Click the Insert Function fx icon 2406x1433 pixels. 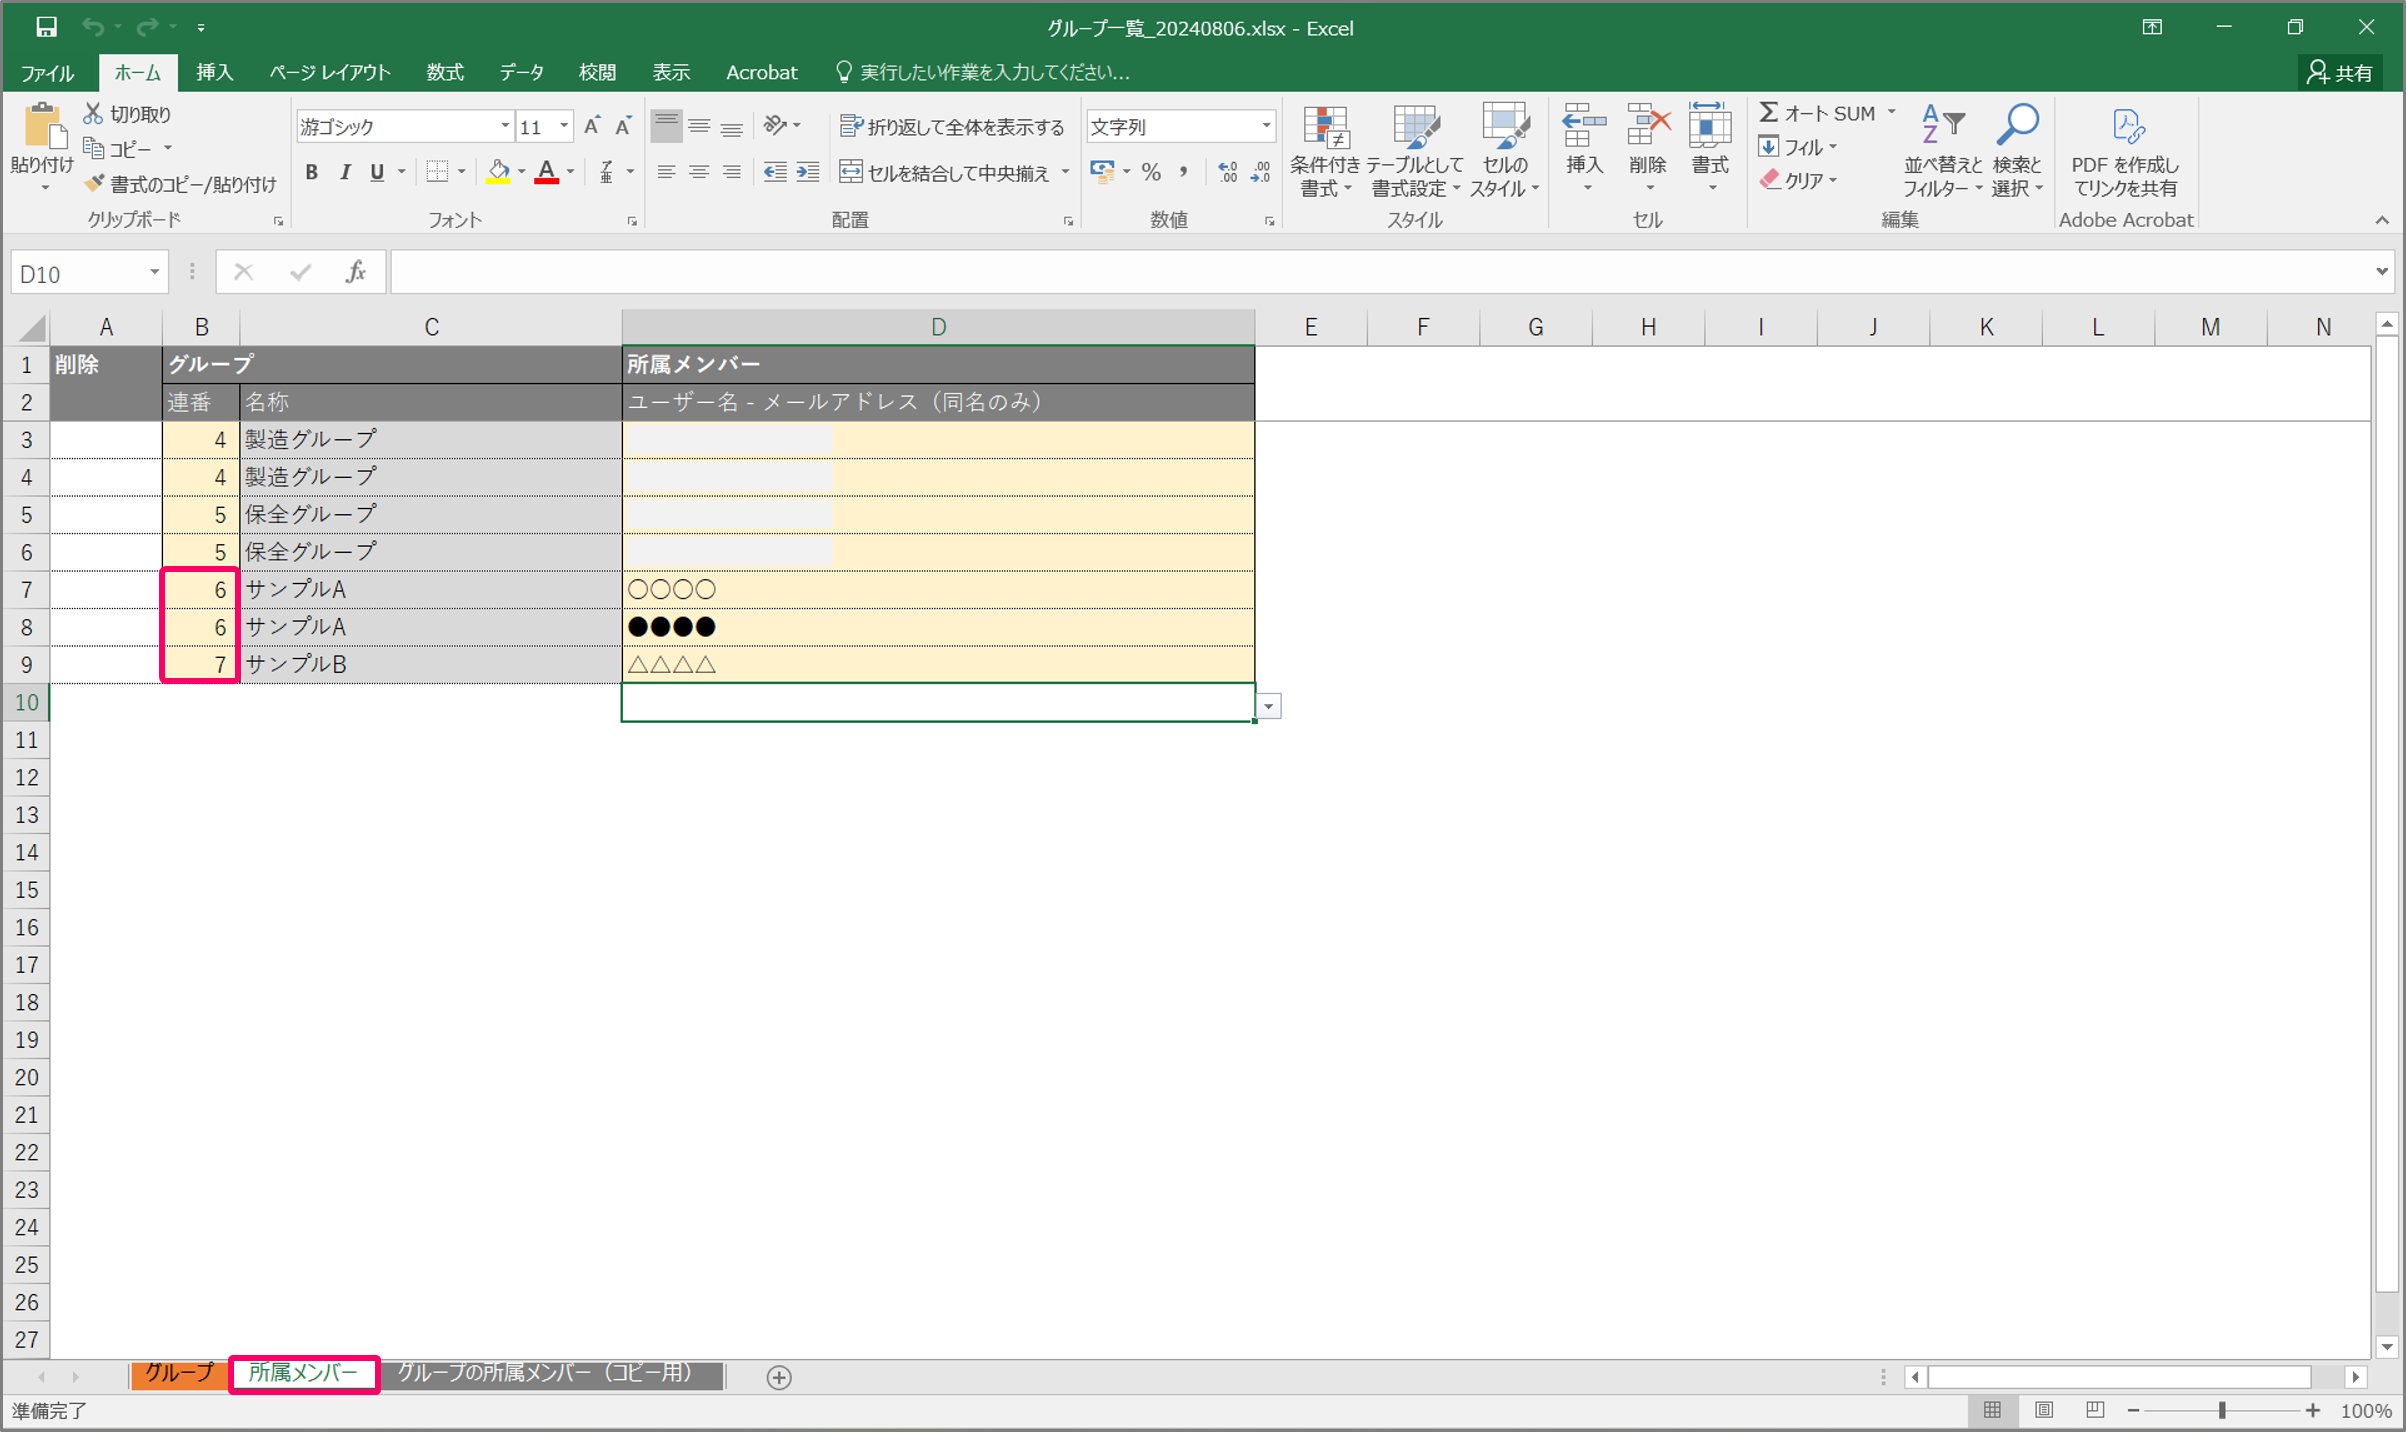click(x=355, y=272)
